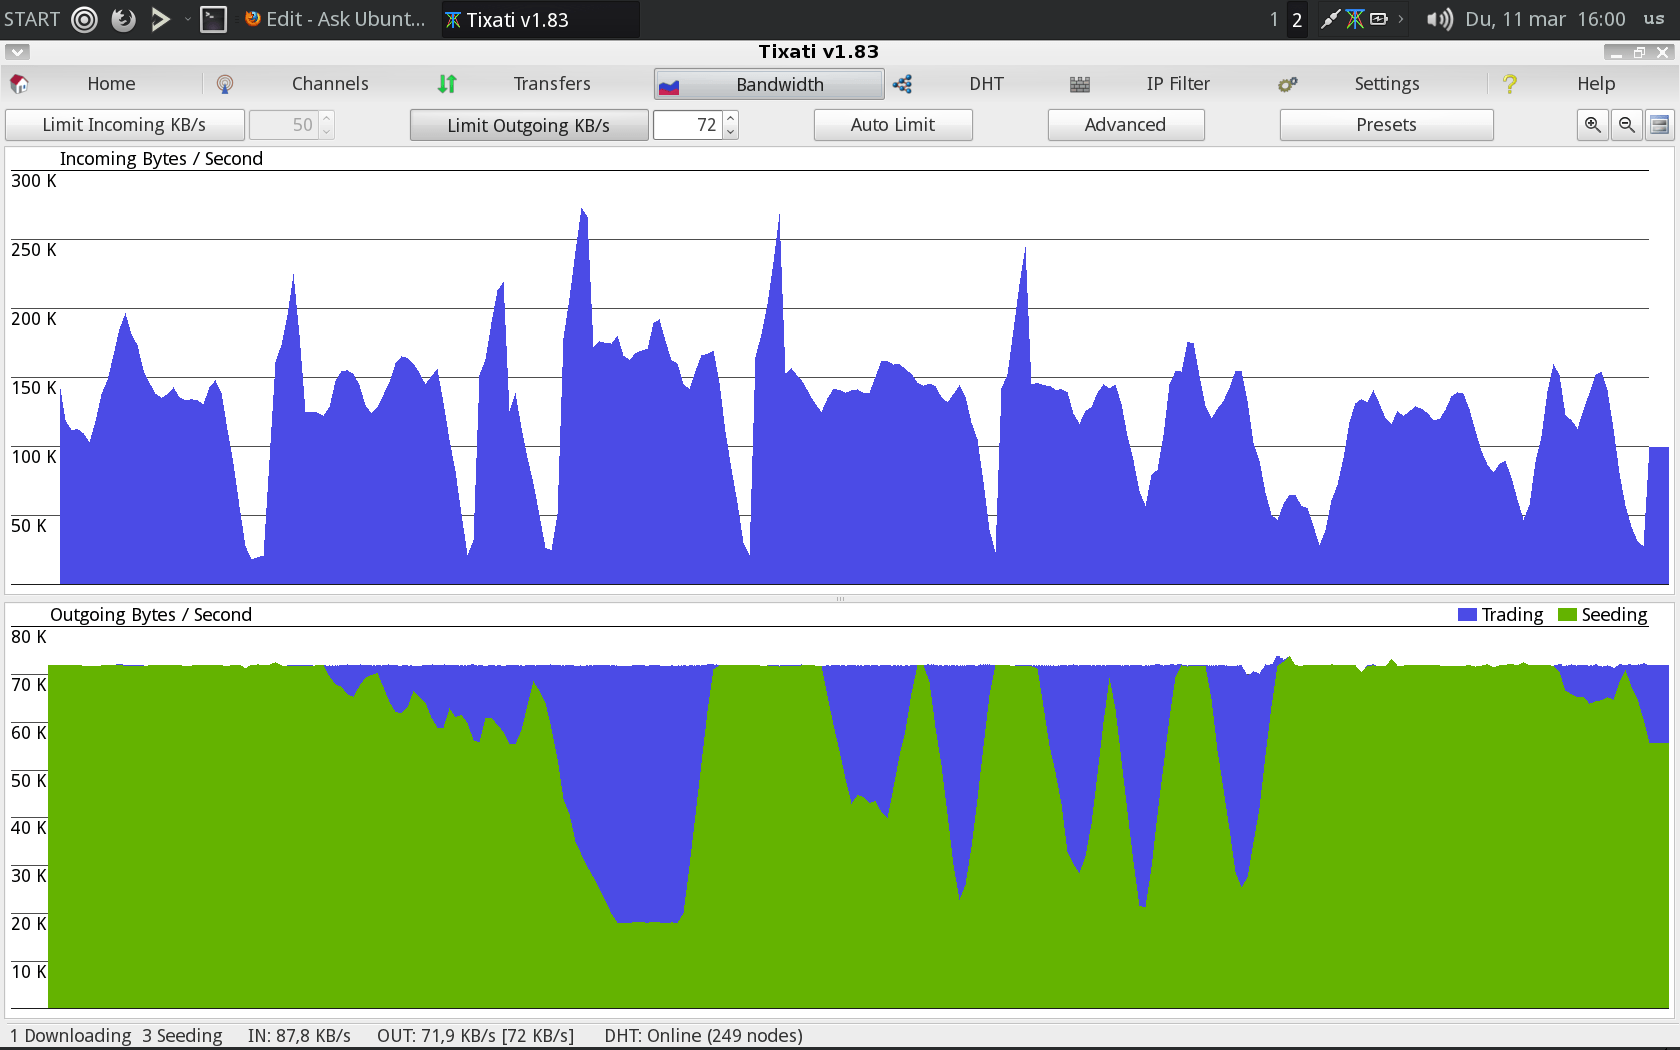Open the START menu
This screenshot has width=1680, height=1050.
coord(32,19)
